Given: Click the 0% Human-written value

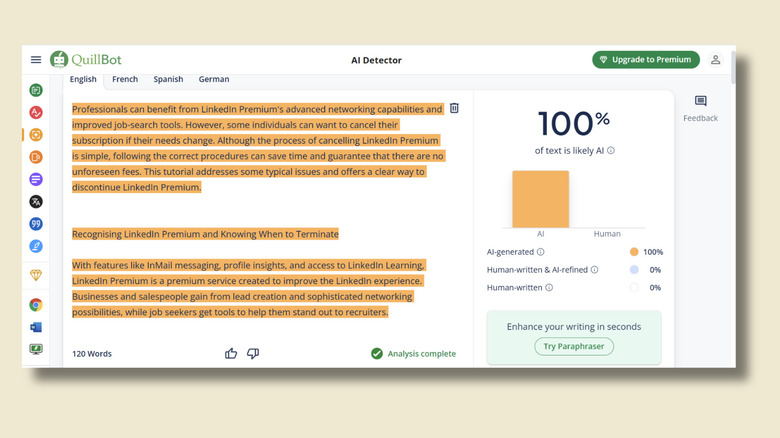Looking at the screenshot, I should [655, 288].
